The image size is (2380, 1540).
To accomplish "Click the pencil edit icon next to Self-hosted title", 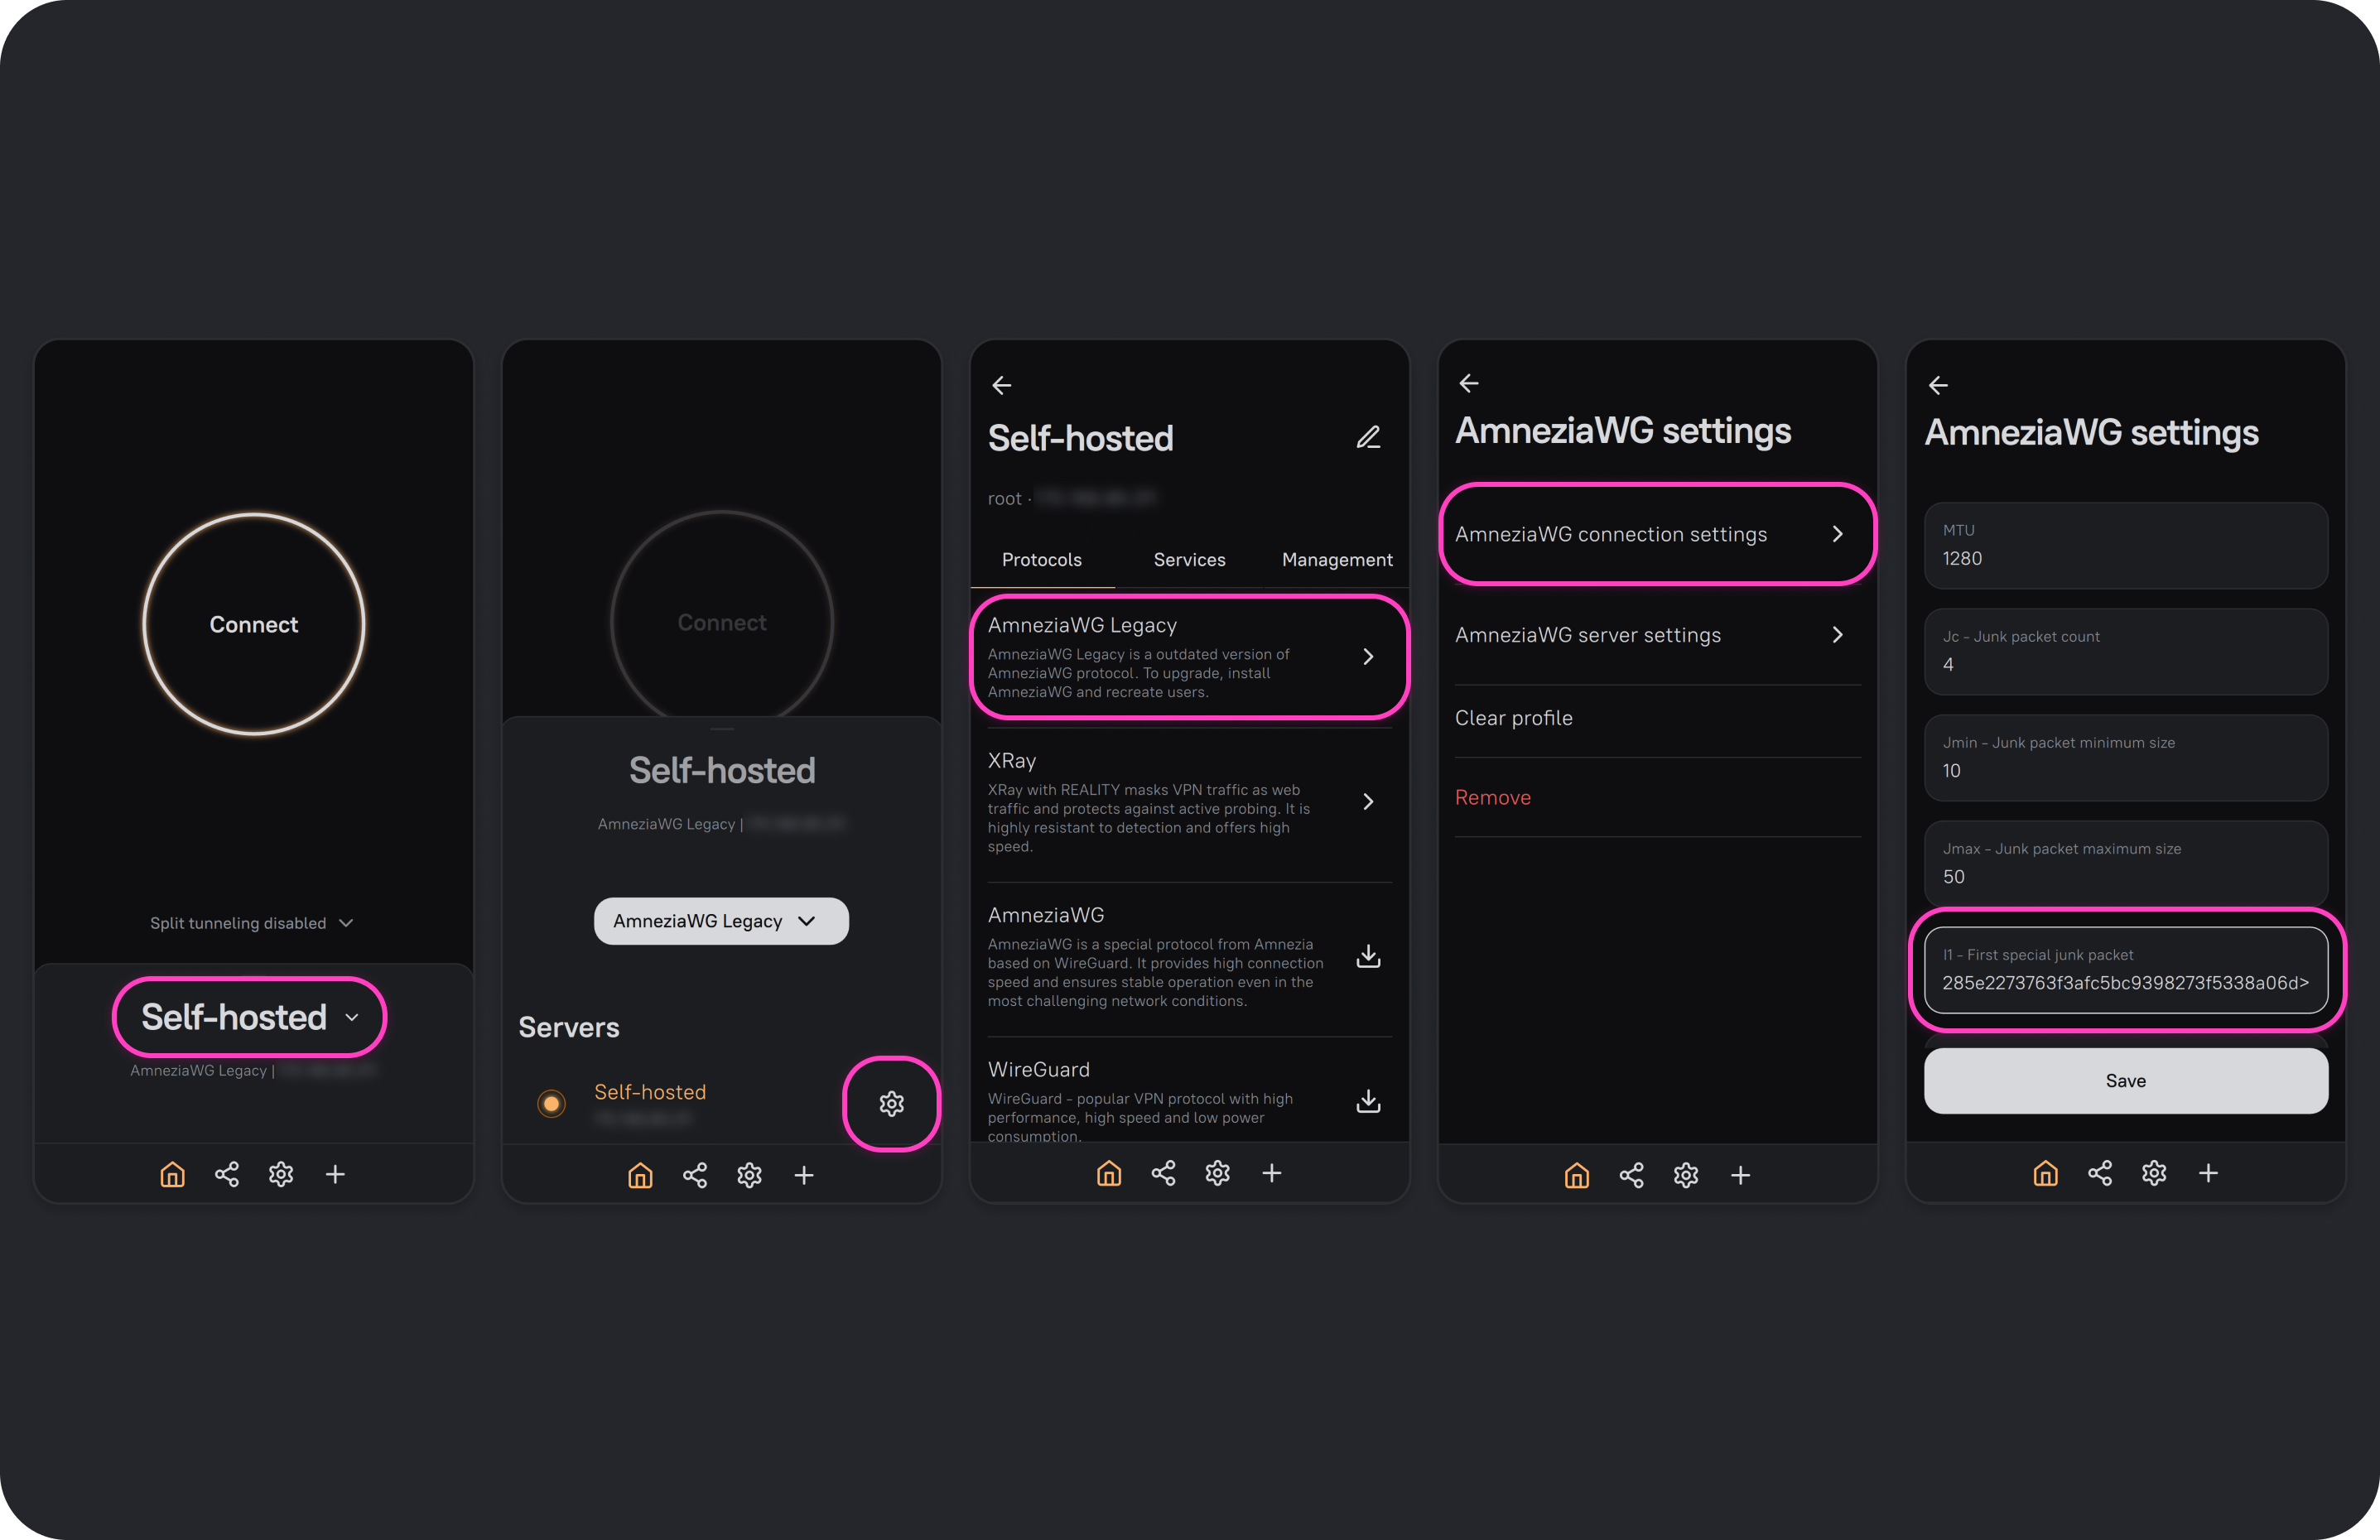I will coord(1368,437).
